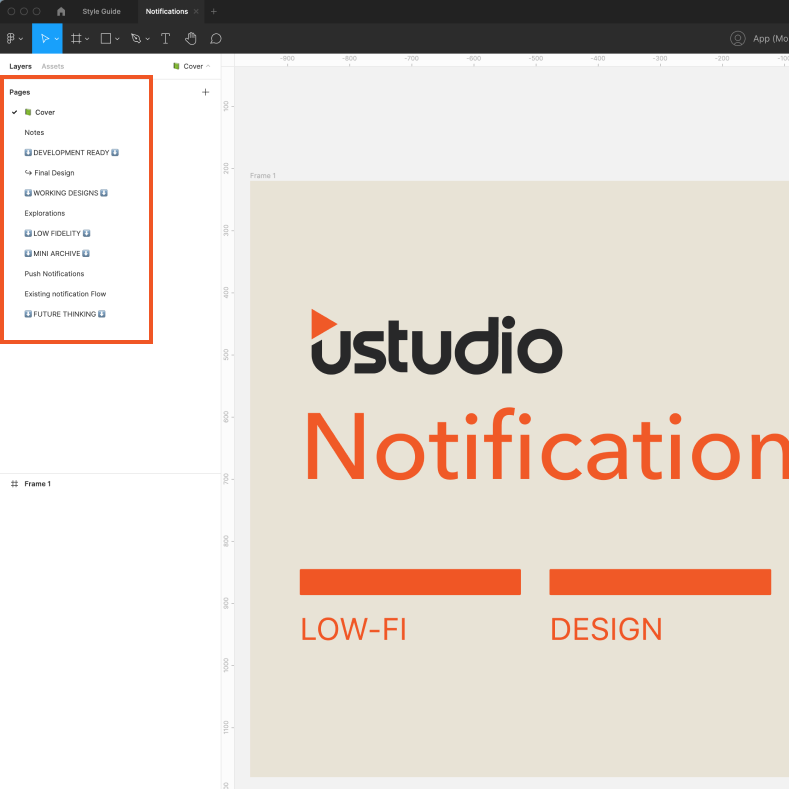This screenshot has width=789, height=789.
Task: Open a new tab with plus
Action: point(213,11)
